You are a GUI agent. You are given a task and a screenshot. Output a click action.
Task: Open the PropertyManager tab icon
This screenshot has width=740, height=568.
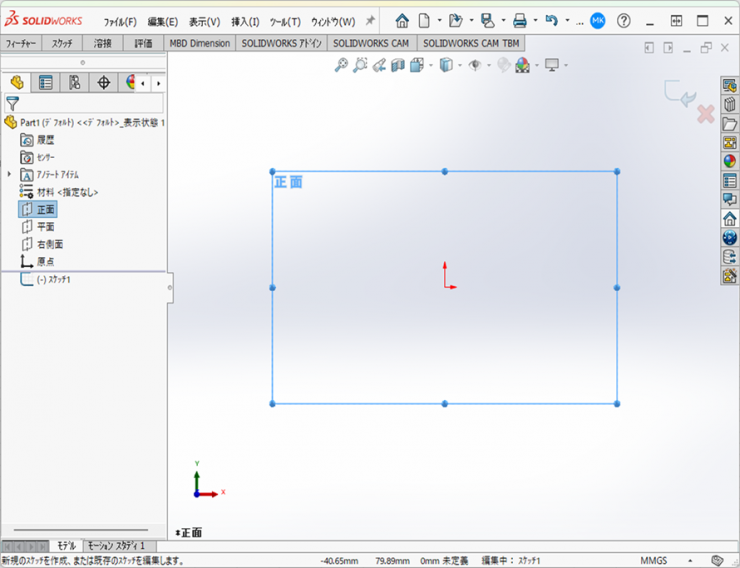[46, 82]
